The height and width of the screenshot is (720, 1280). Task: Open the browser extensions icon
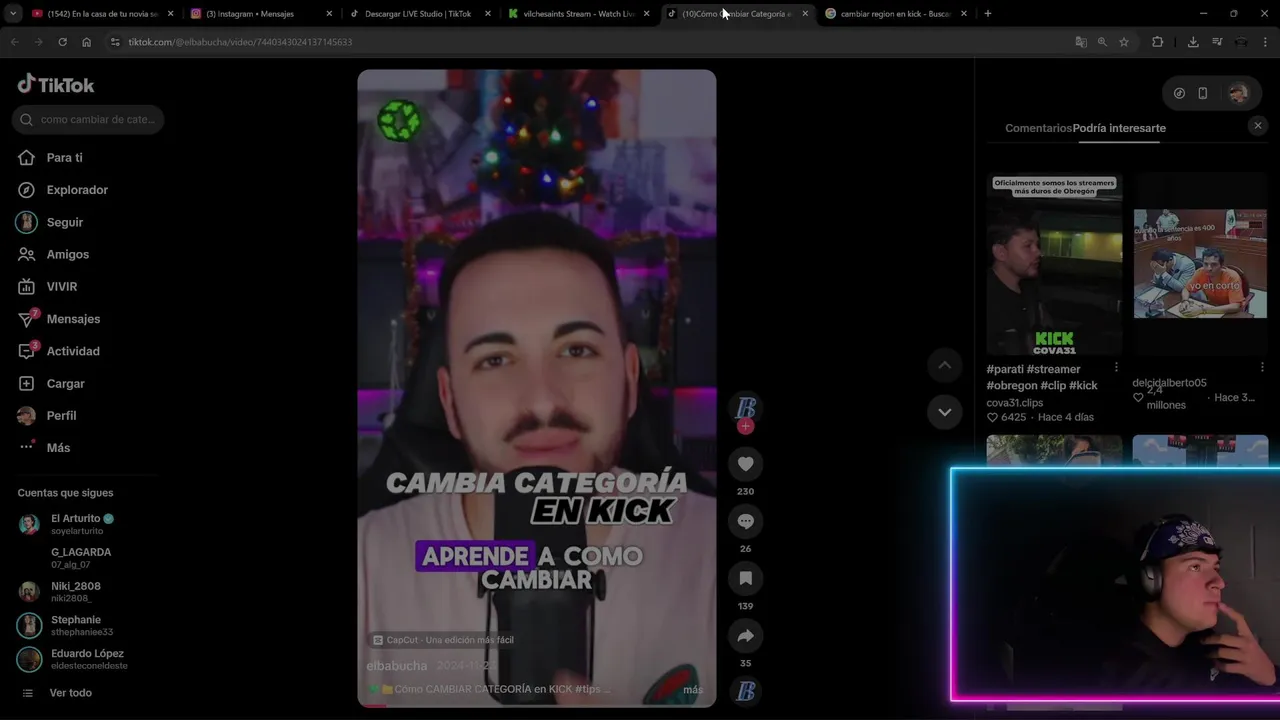tap(1158, 42)
